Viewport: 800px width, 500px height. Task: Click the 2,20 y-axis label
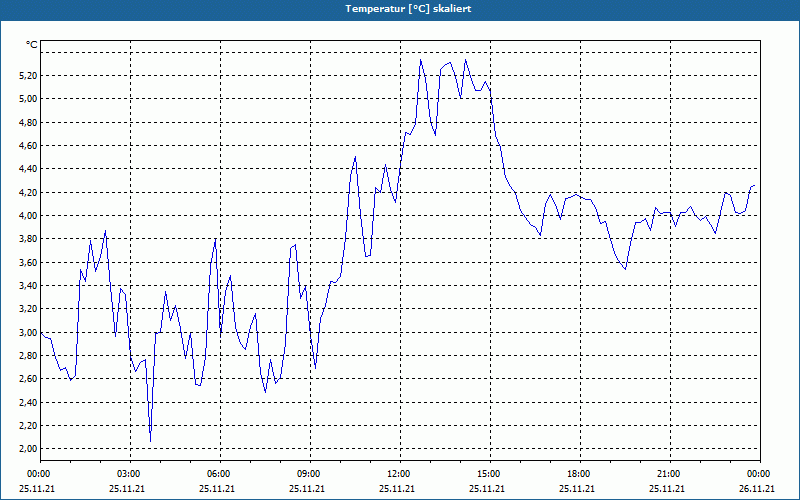click(x=29, y=426)
